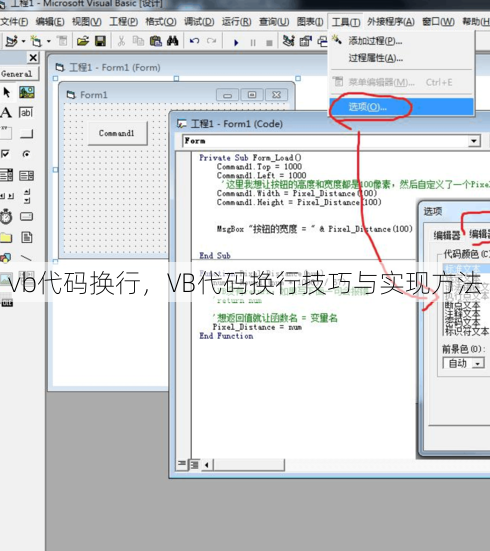This screenshot has width=490, height=551.
Task: Select the OLE tool in toolbox
Action: (x=7, y=303)
